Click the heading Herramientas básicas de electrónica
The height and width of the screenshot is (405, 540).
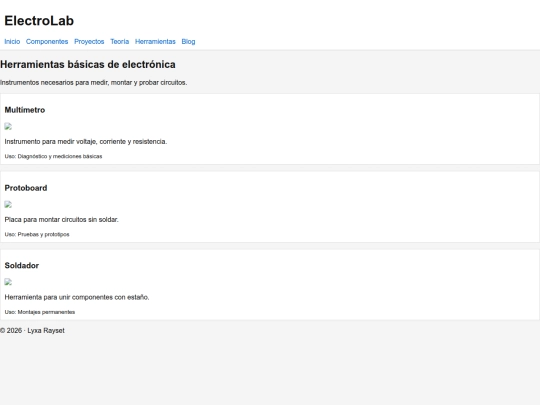click(x=88, y=64)
